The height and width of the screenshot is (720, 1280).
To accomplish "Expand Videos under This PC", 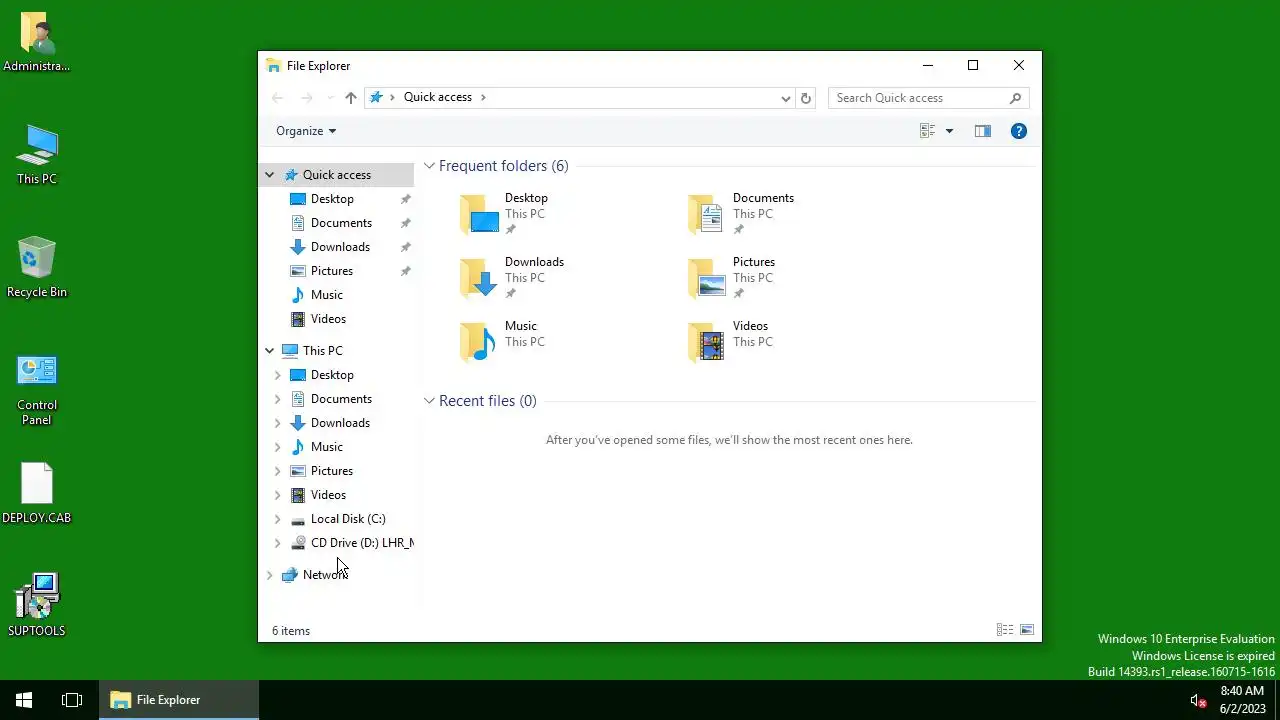I will pyautogui.click(x=277, y=495).
